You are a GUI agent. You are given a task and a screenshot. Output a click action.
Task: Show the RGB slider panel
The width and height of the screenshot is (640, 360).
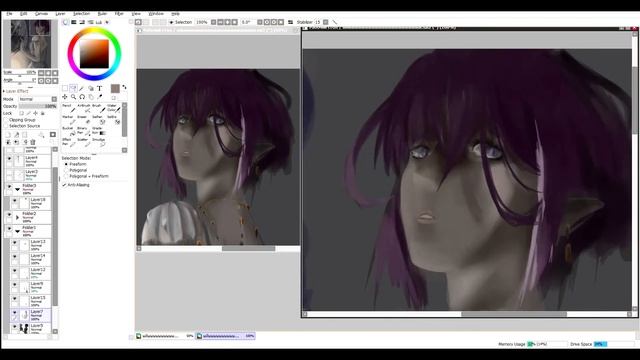(x=74, y=22)
